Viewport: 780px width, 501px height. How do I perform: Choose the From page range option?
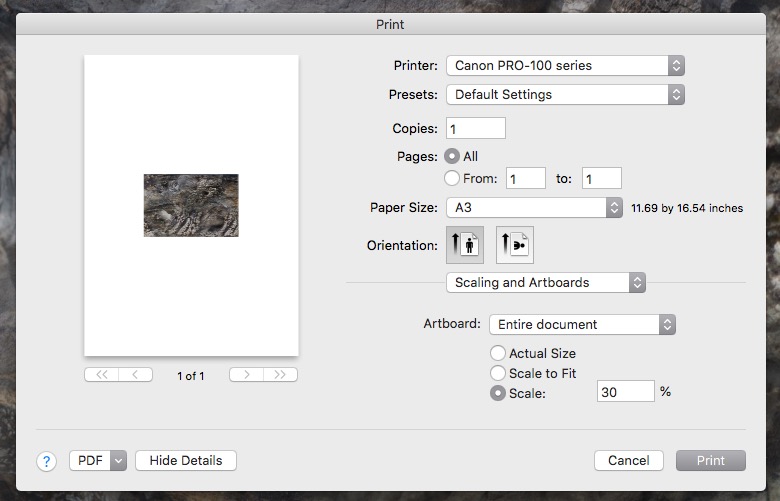click(452, 178)
